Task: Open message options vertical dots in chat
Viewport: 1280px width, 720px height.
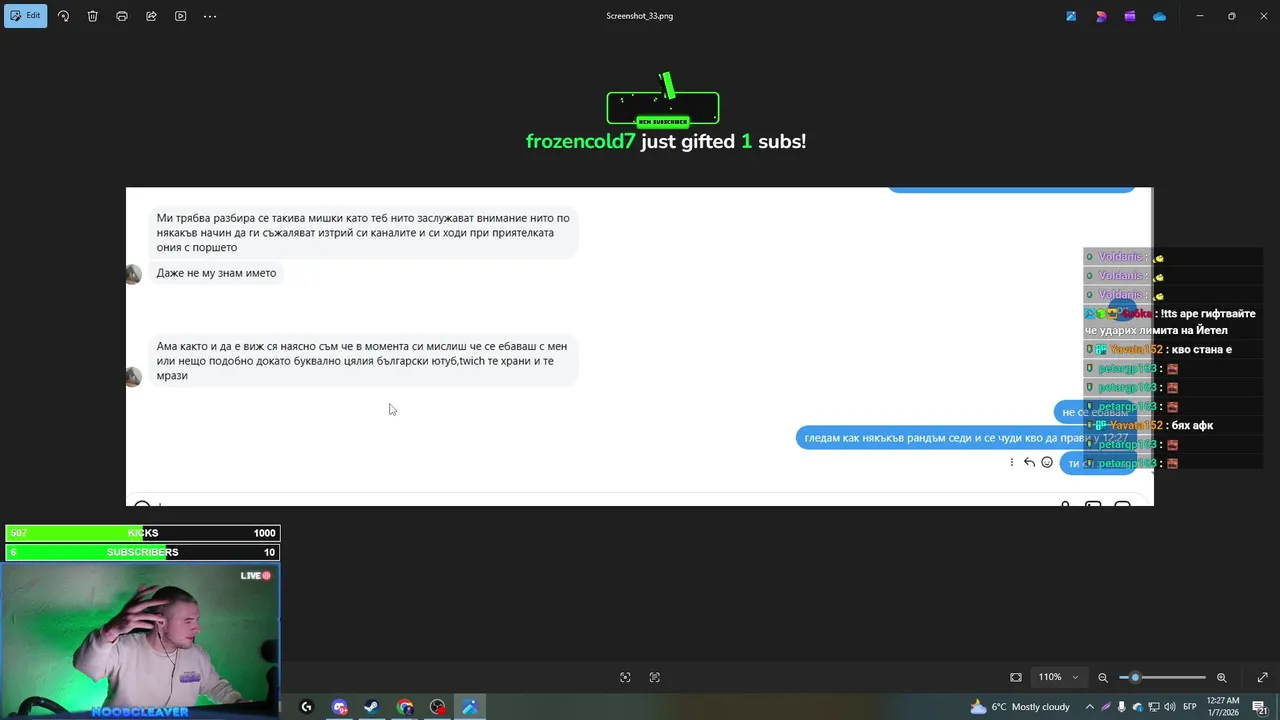Action: pyautogui.click(x=1011, y=462)
